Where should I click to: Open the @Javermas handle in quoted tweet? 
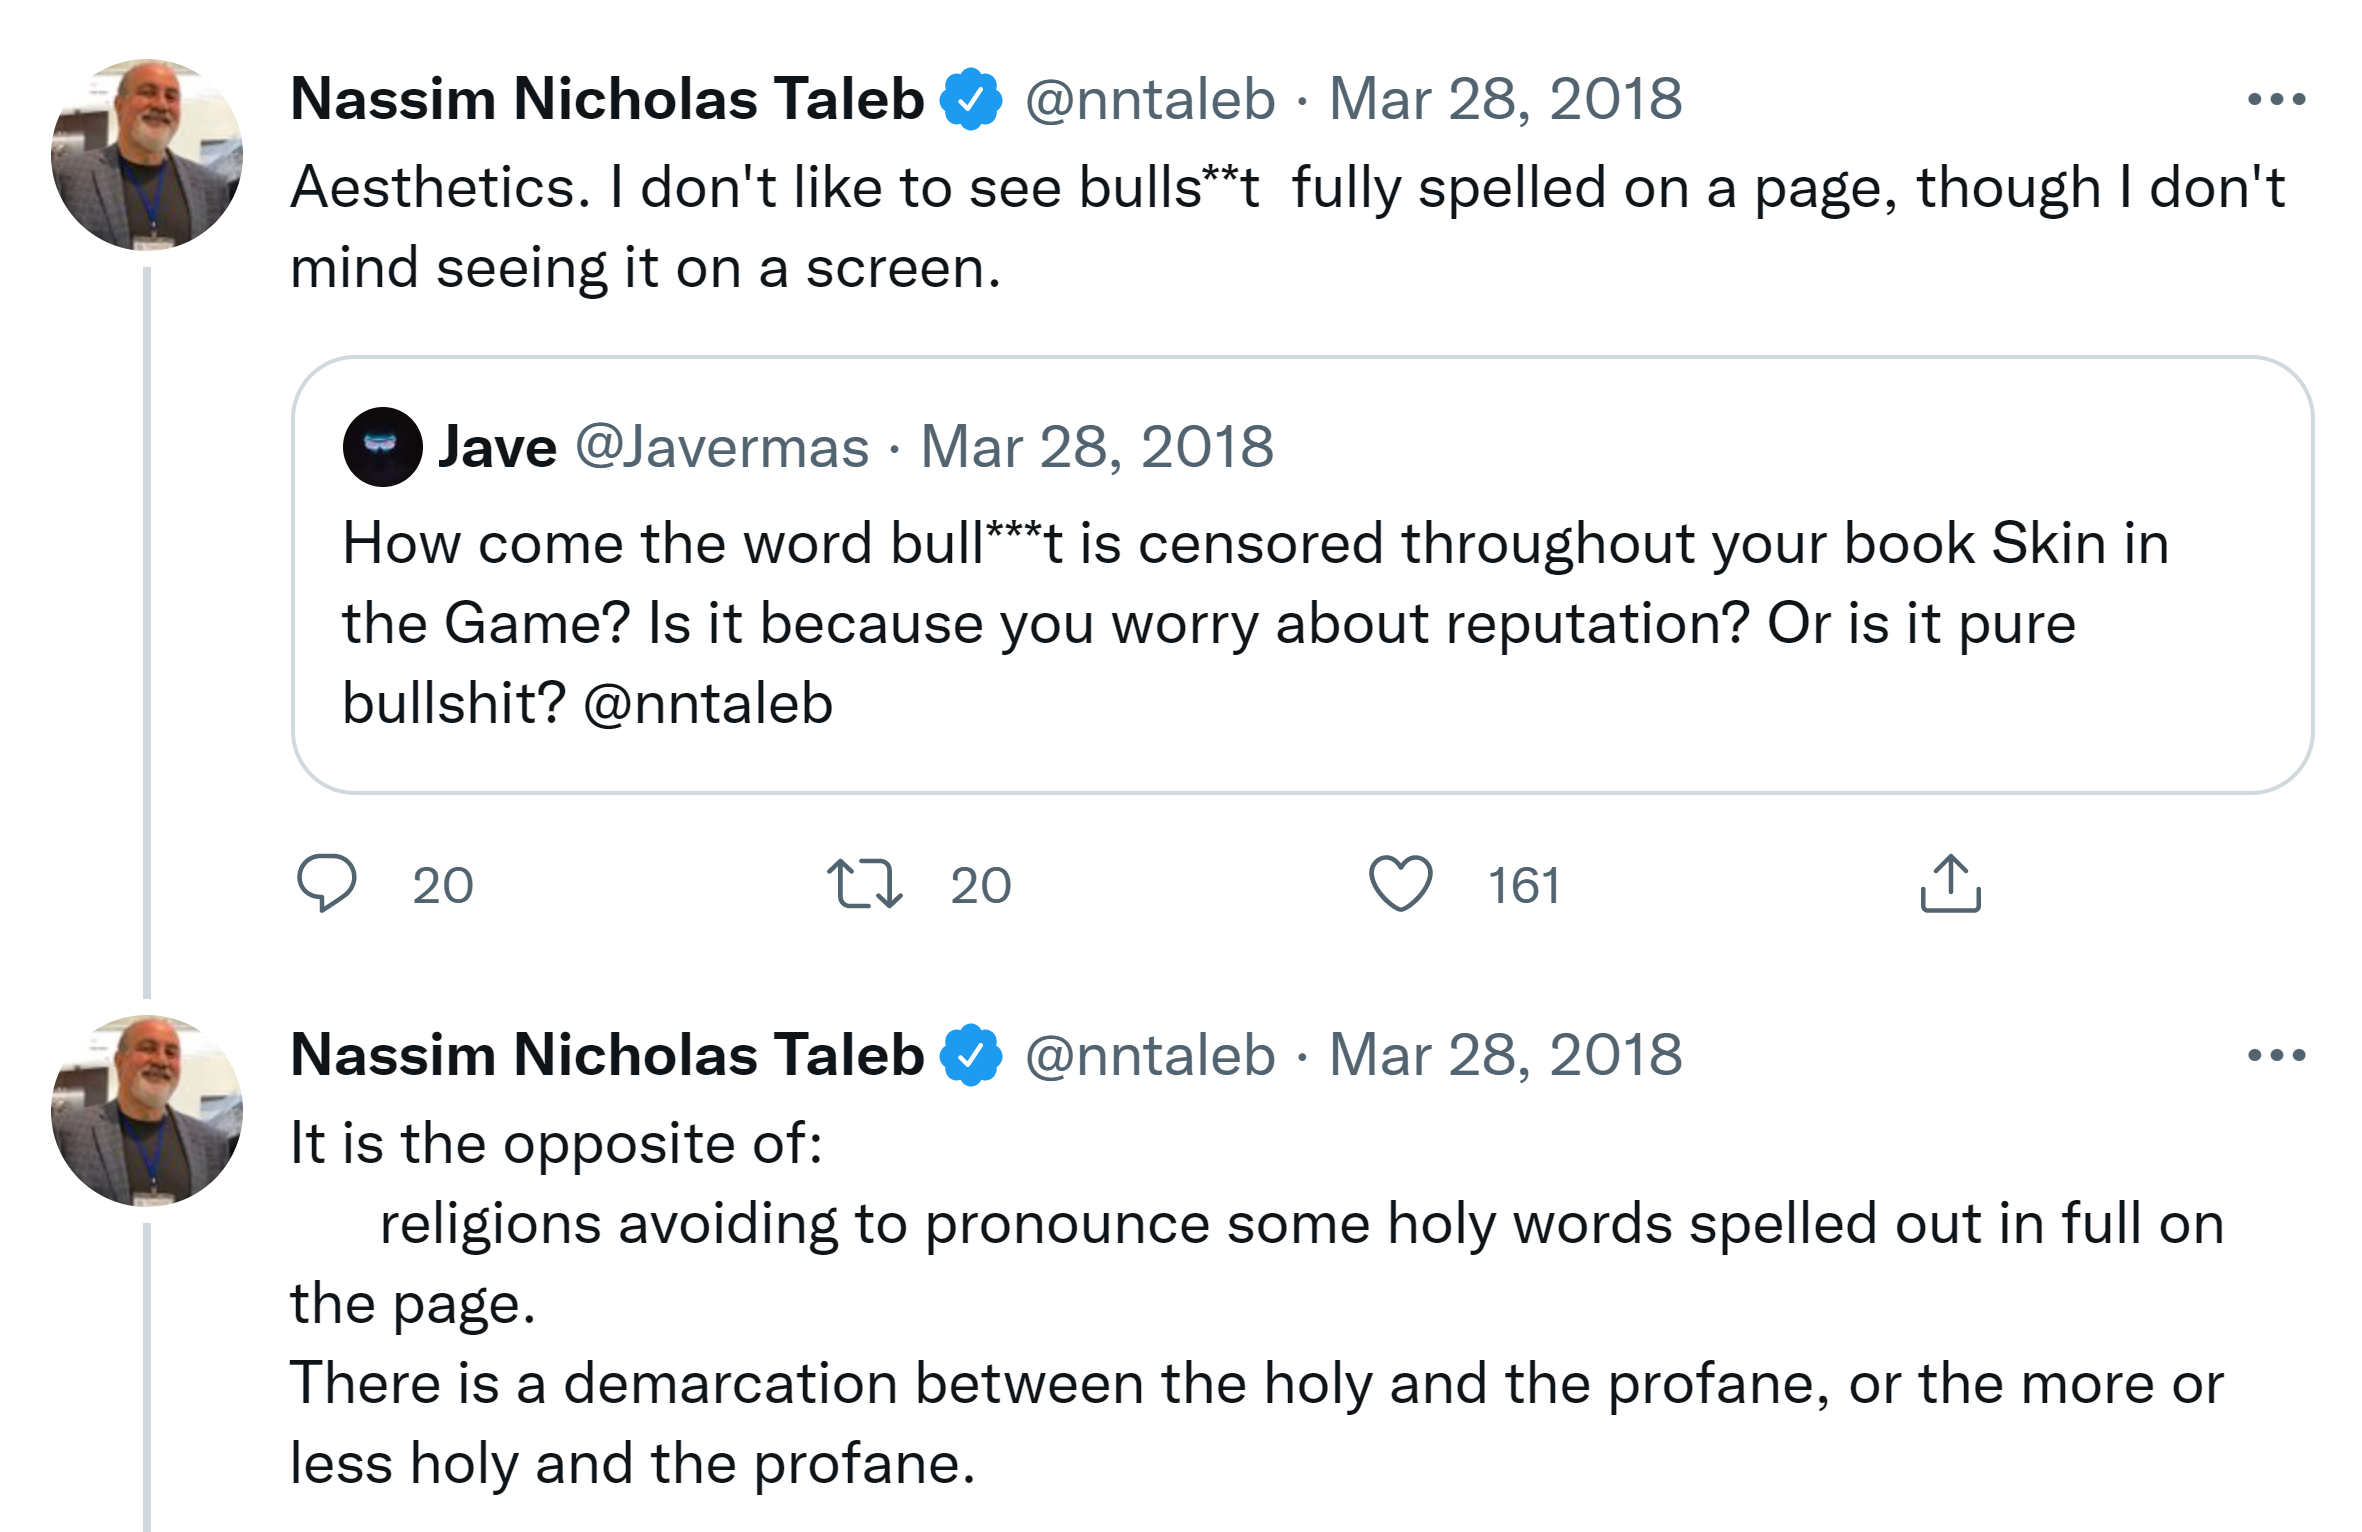(722, 447)
